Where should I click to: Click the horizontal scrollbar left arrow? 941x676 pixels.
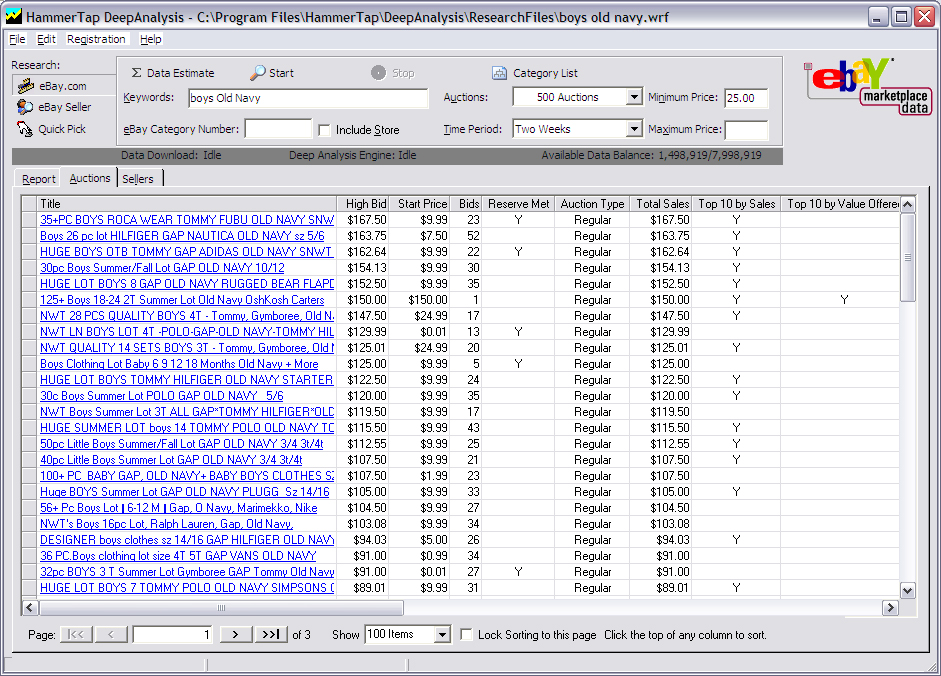pyautogui.click(x=29, y=608)
